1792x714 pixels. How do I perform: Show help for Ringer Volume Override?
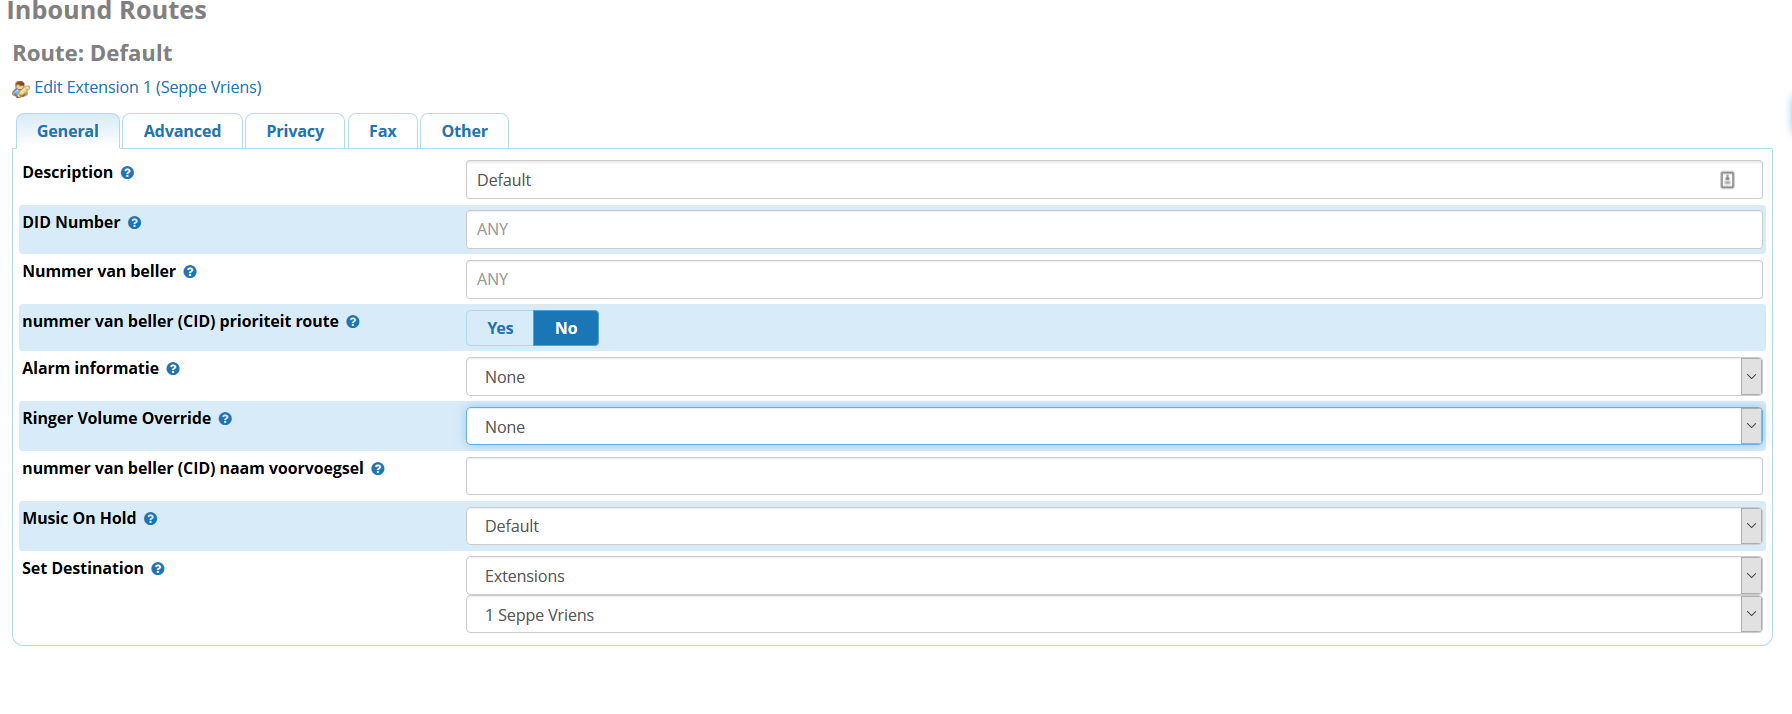pyautogui.click(x=225, y=419)
